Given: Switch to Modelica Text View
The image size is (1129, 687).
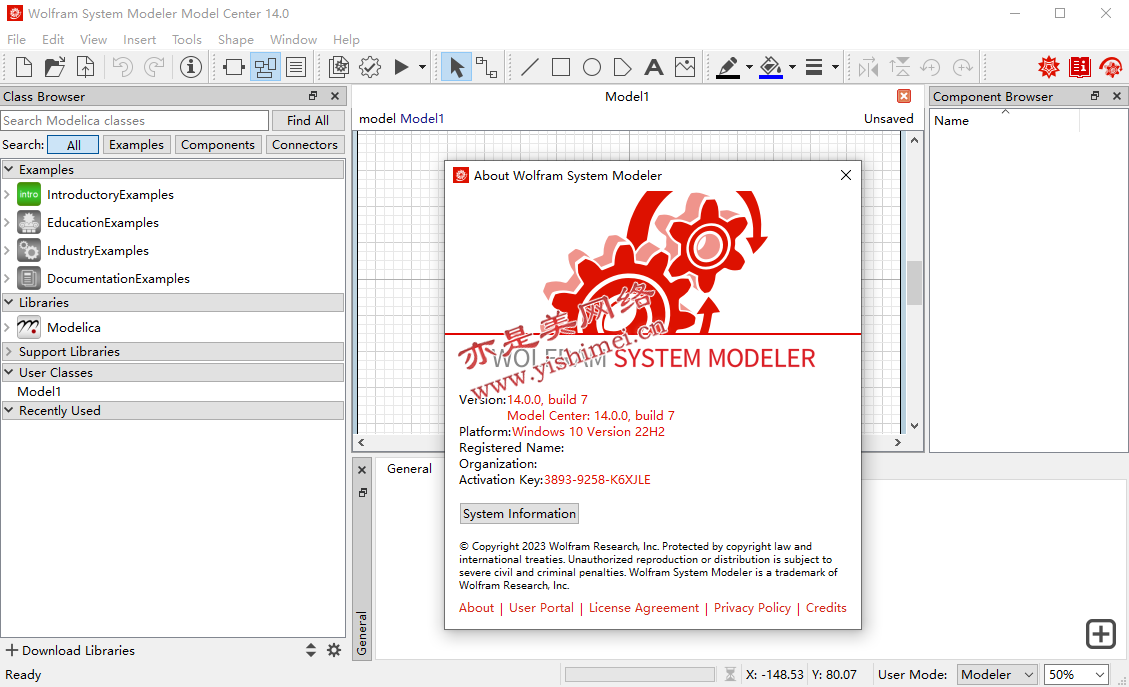Looking at the screenshot, I should coord(296,67).
